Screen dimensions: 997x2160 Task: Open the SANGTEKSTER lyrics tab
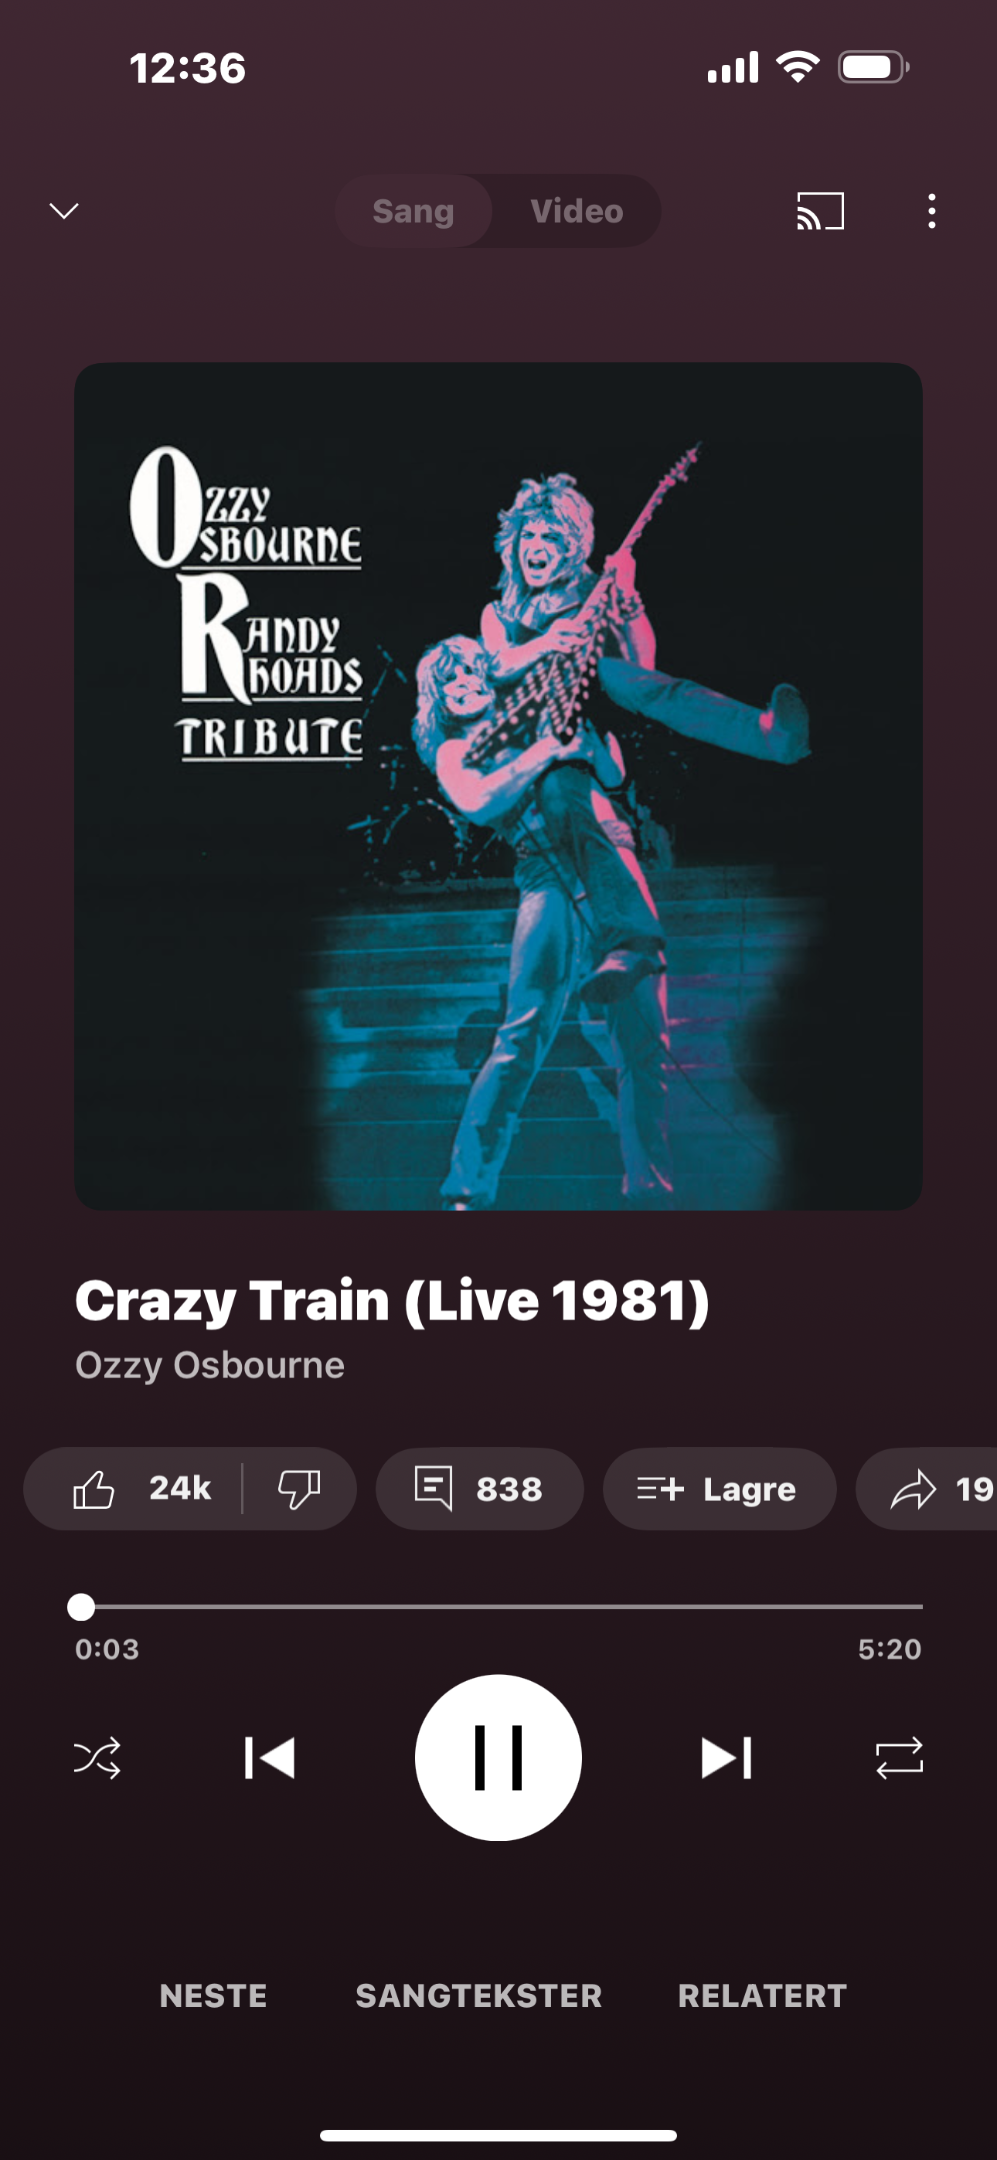click(x=479, y=1996)
